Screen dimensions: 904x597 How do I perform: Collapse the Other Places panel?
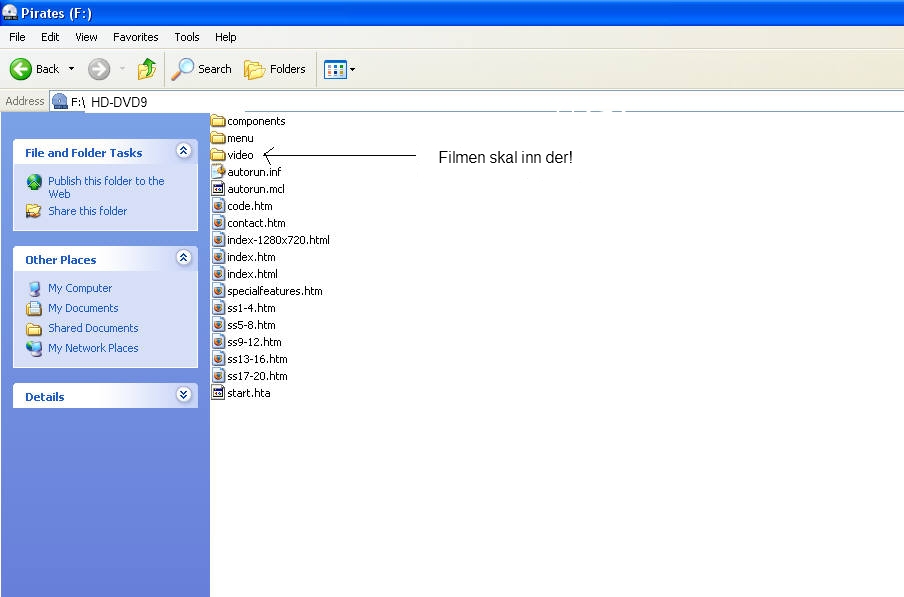(x=183, y=258)
